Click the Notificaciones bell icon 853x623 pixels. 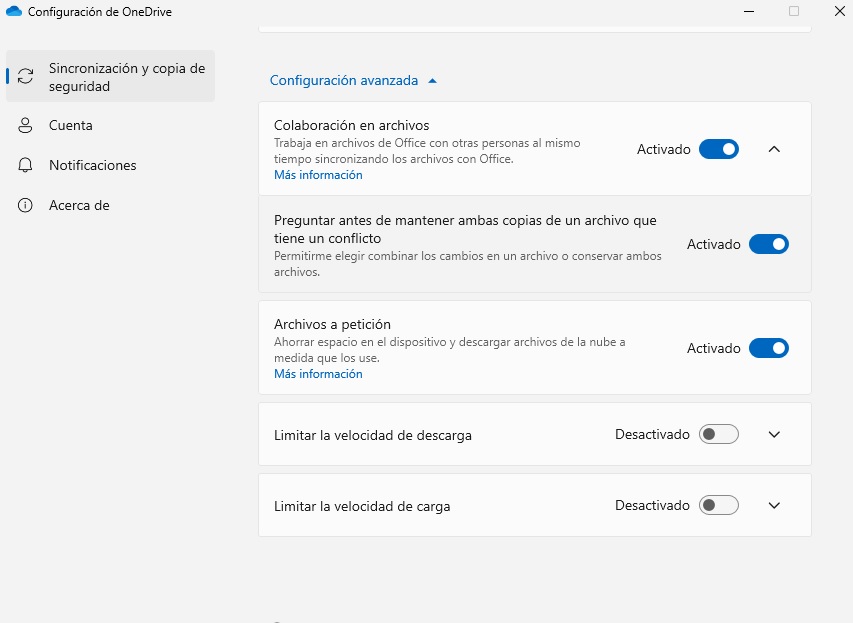tap(25, 165)
